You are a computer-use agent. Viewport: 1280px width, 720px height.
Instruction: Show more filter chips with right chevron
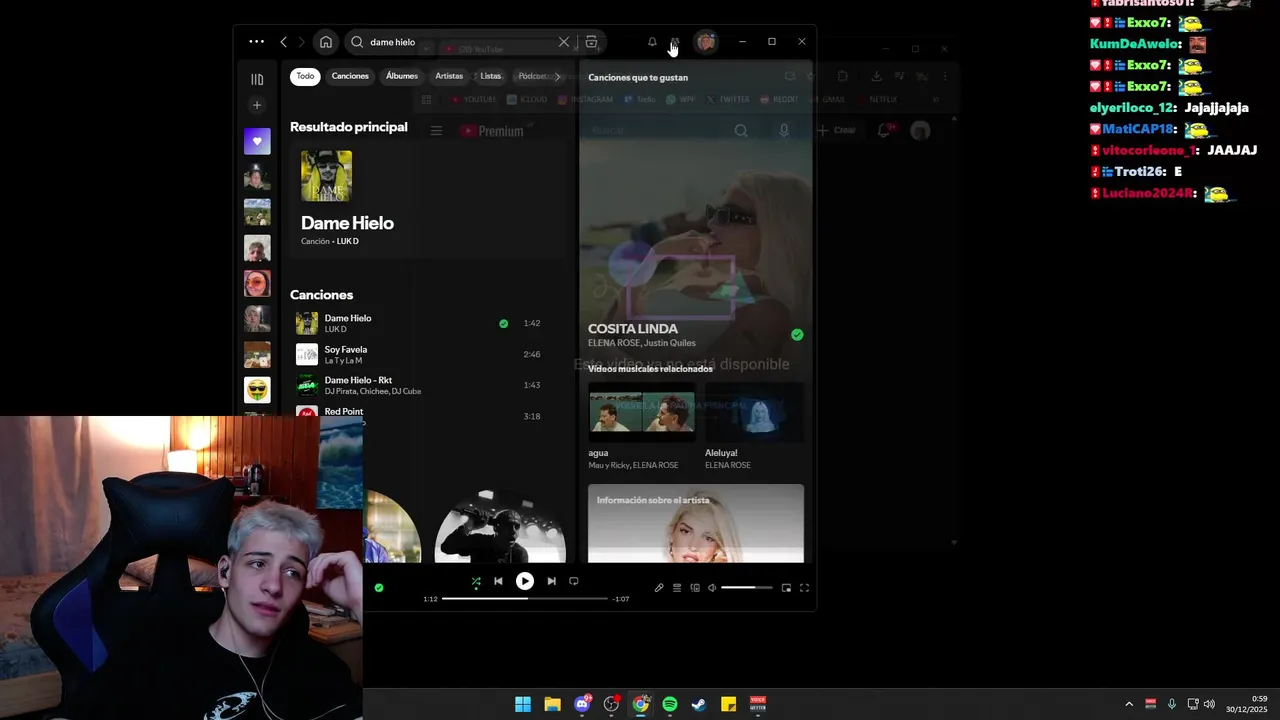558,76
